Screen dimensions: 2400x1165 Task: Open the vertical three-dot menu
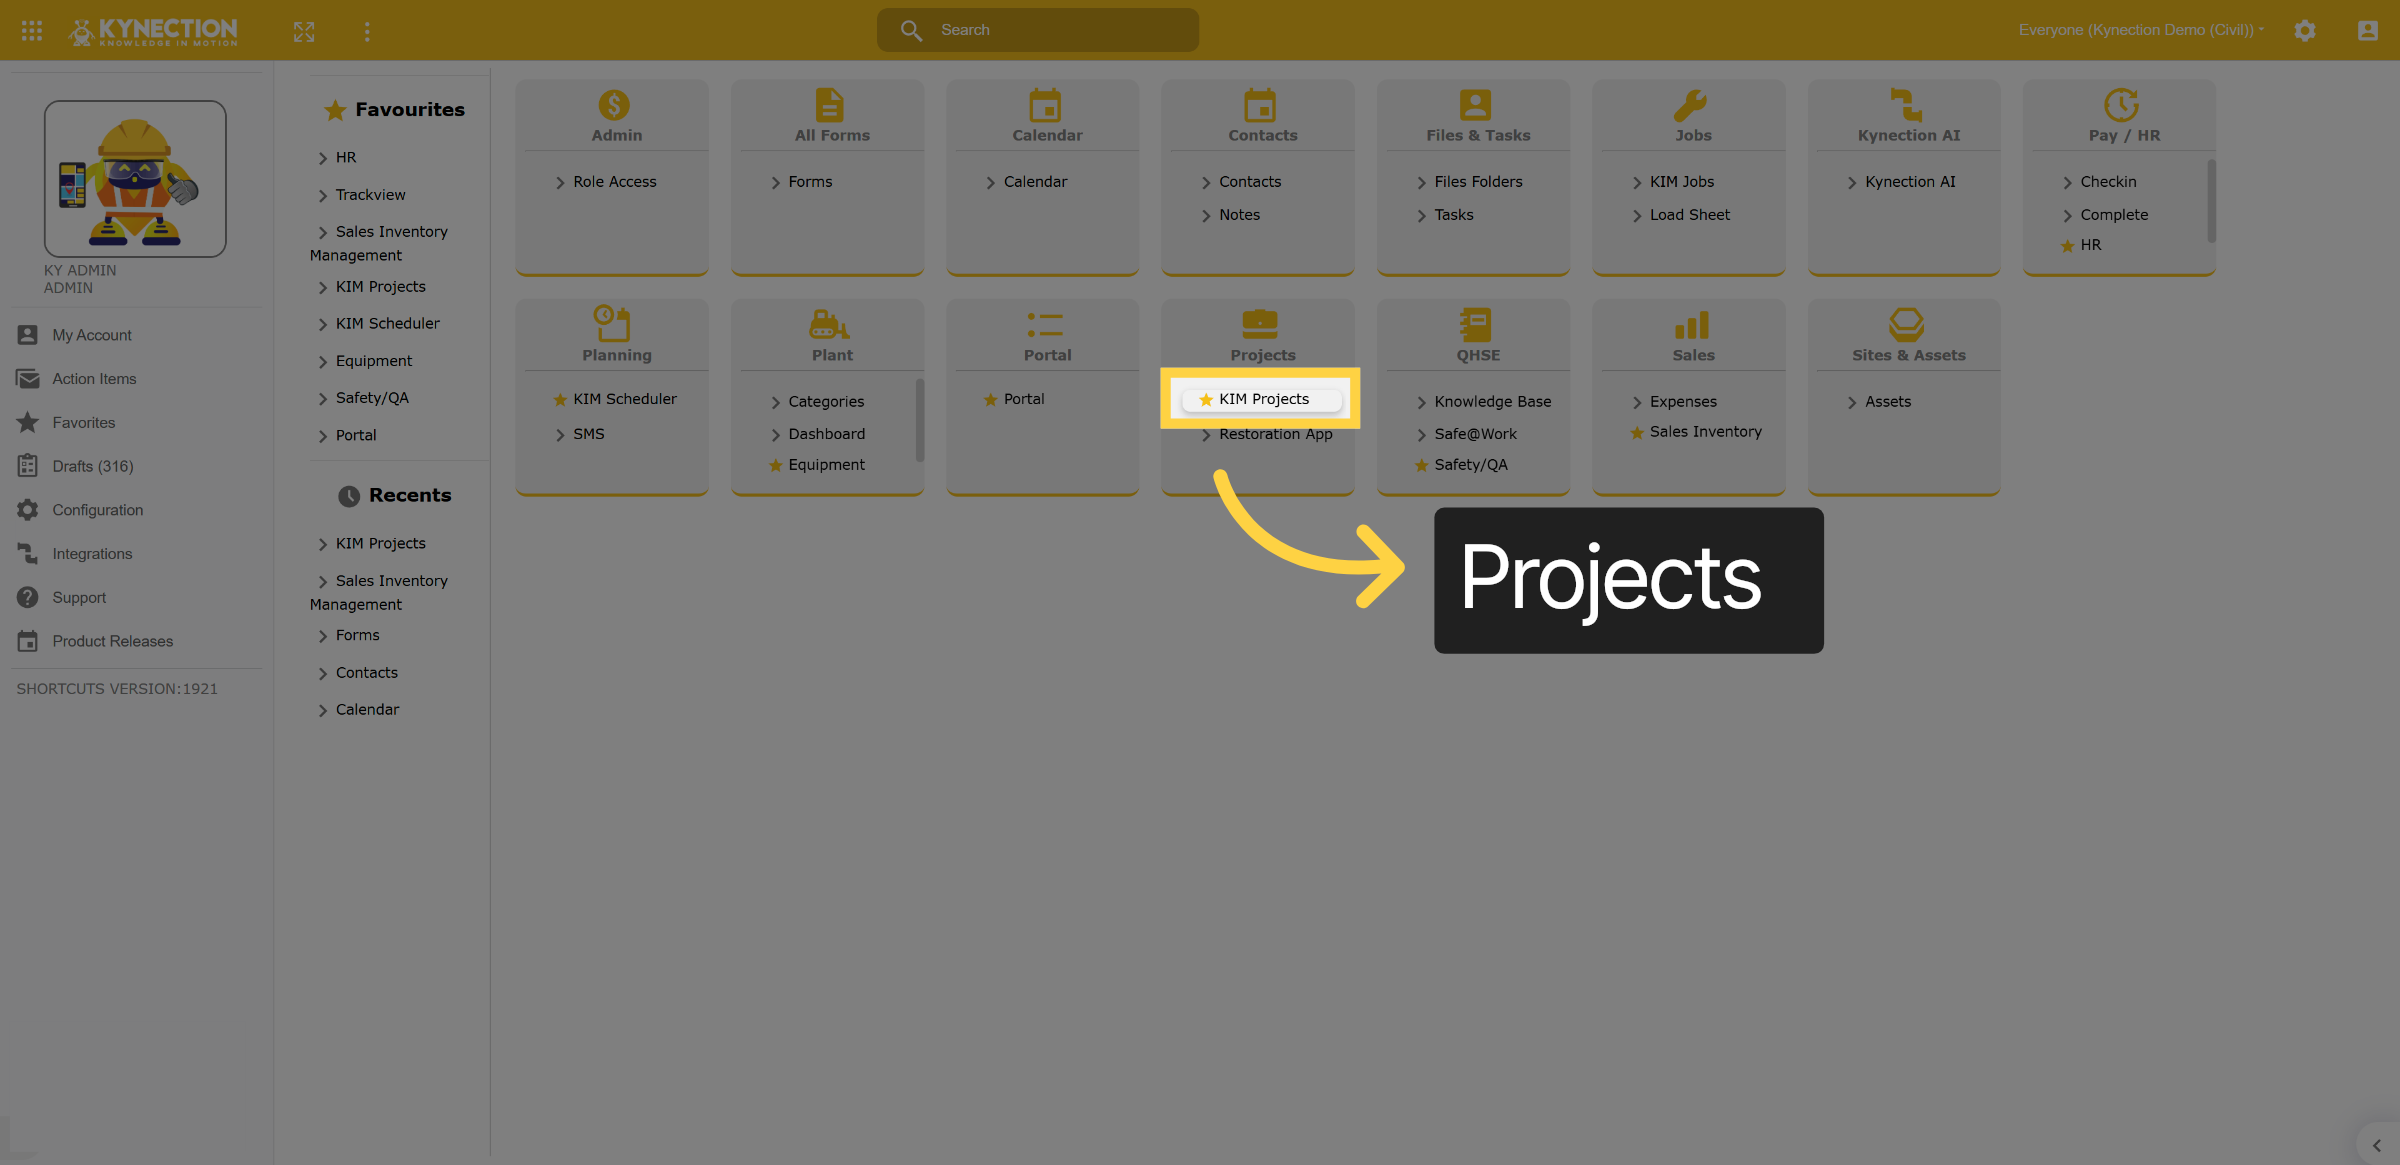[x=367, y=31]
